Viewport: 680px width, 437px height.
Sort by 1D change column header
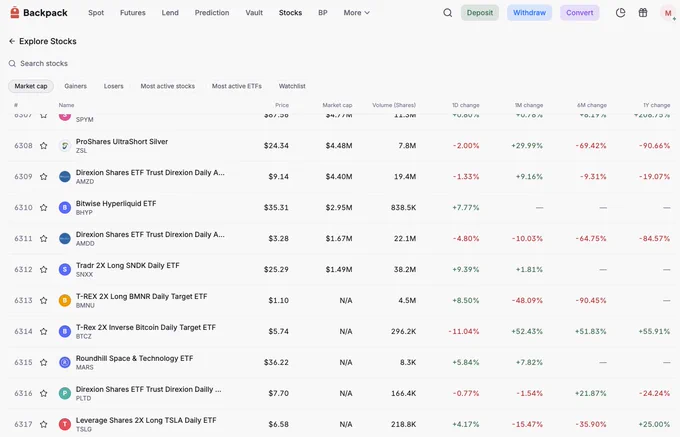(x=466, y=105)
